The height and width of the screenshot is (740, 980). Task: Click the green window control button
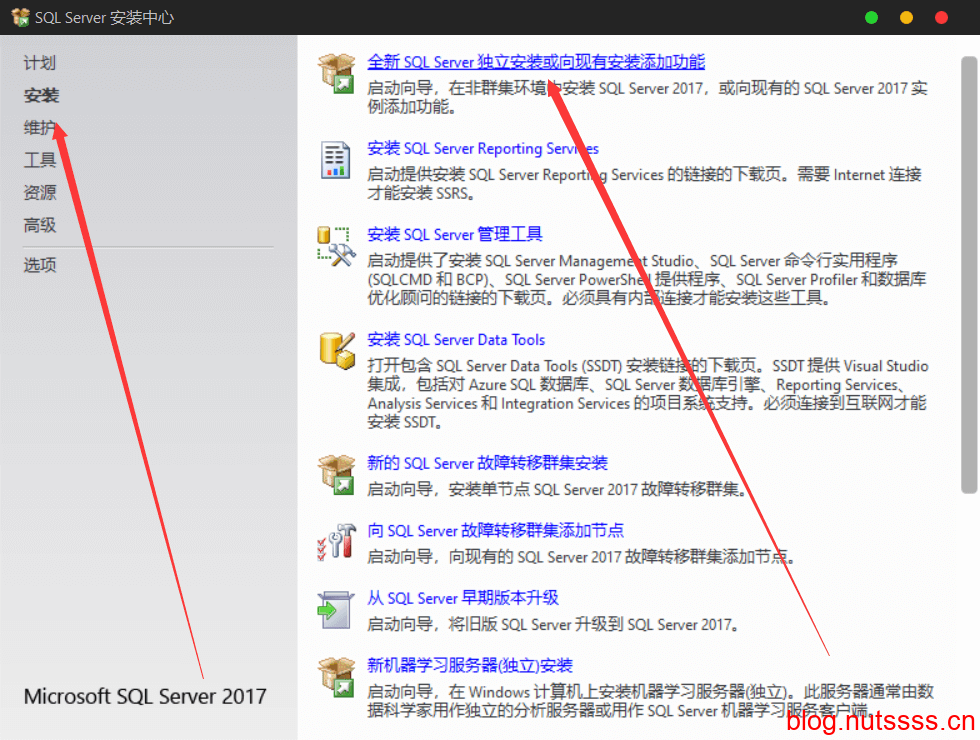871,18
